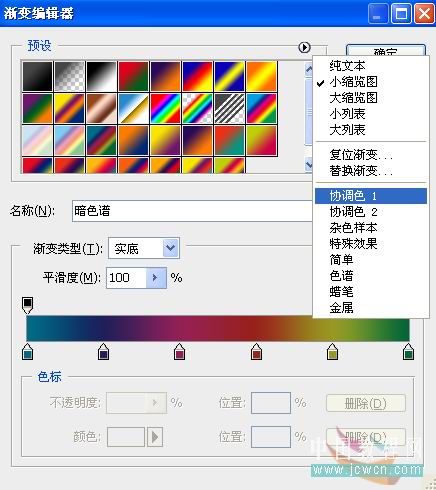Select the pastel pink-blue striped gradient preset

coord(37,140)
